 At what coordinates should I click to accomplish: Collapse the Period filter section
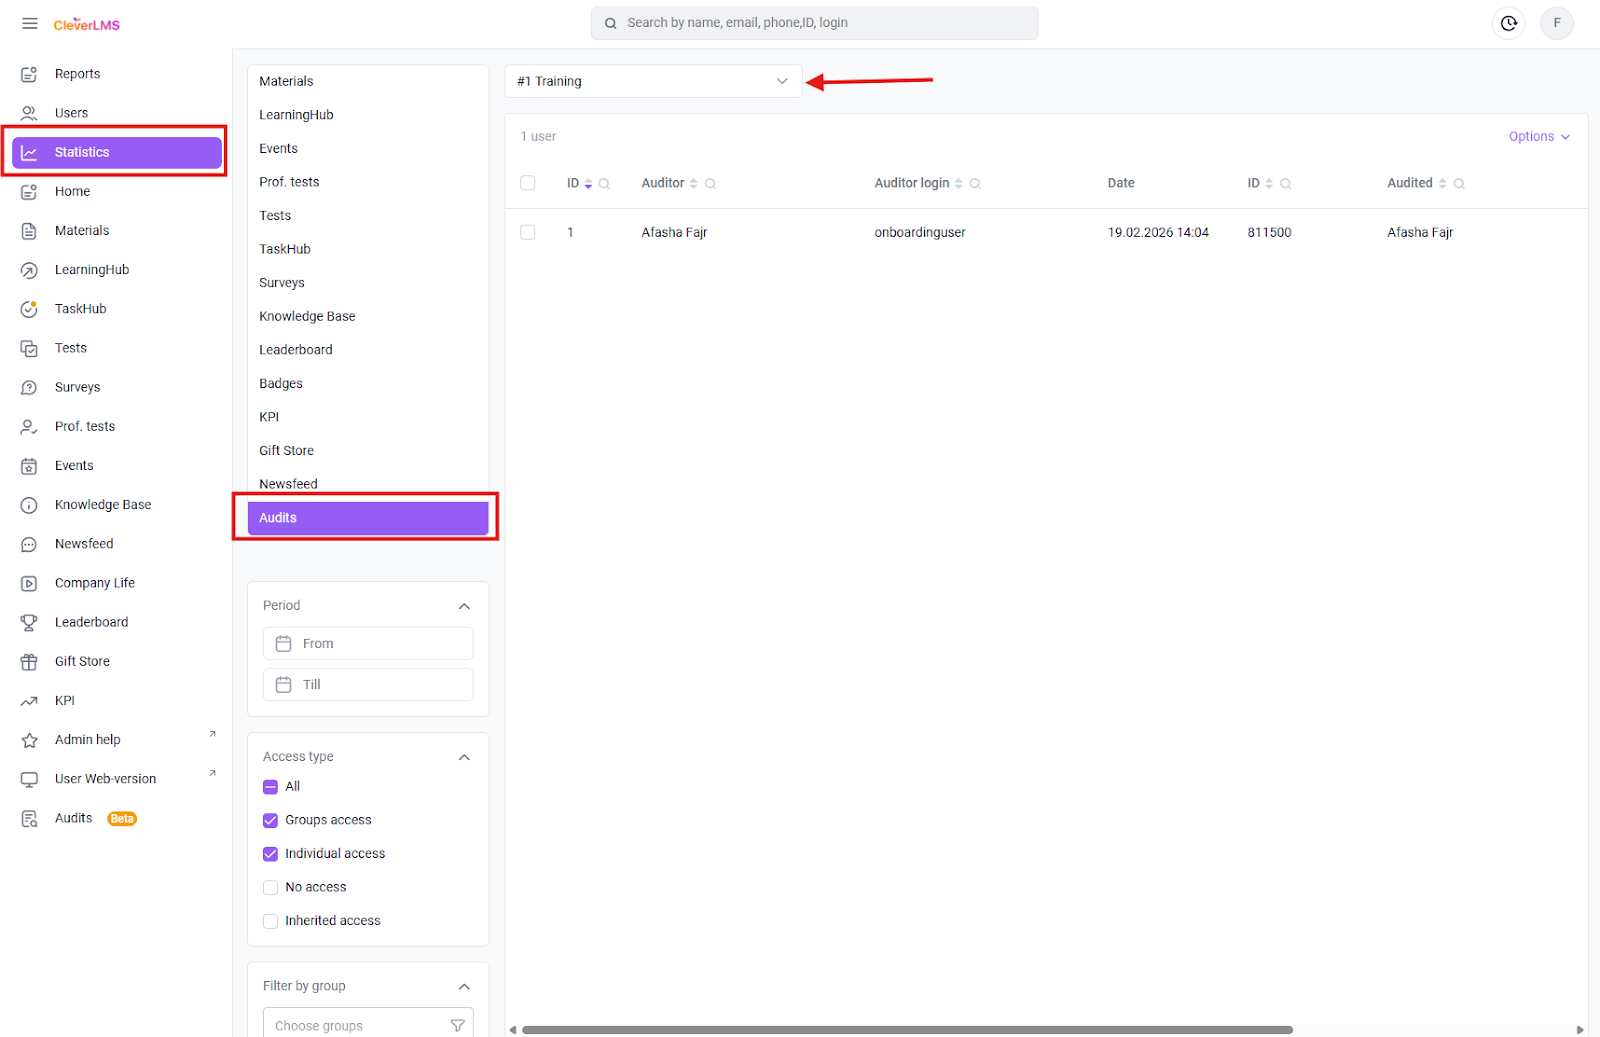464,606
